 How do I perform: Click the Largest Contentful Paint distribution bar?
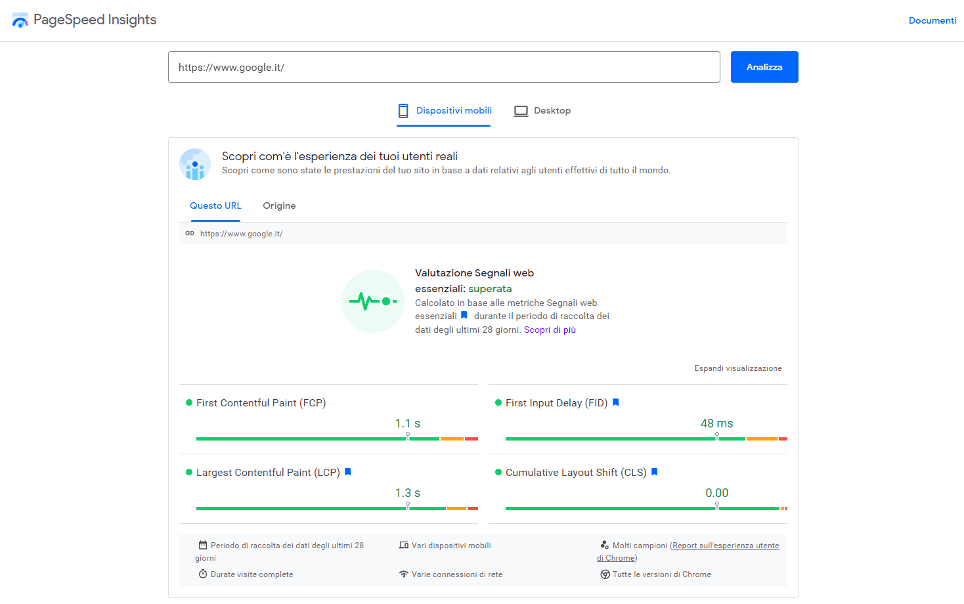[337, 508]
